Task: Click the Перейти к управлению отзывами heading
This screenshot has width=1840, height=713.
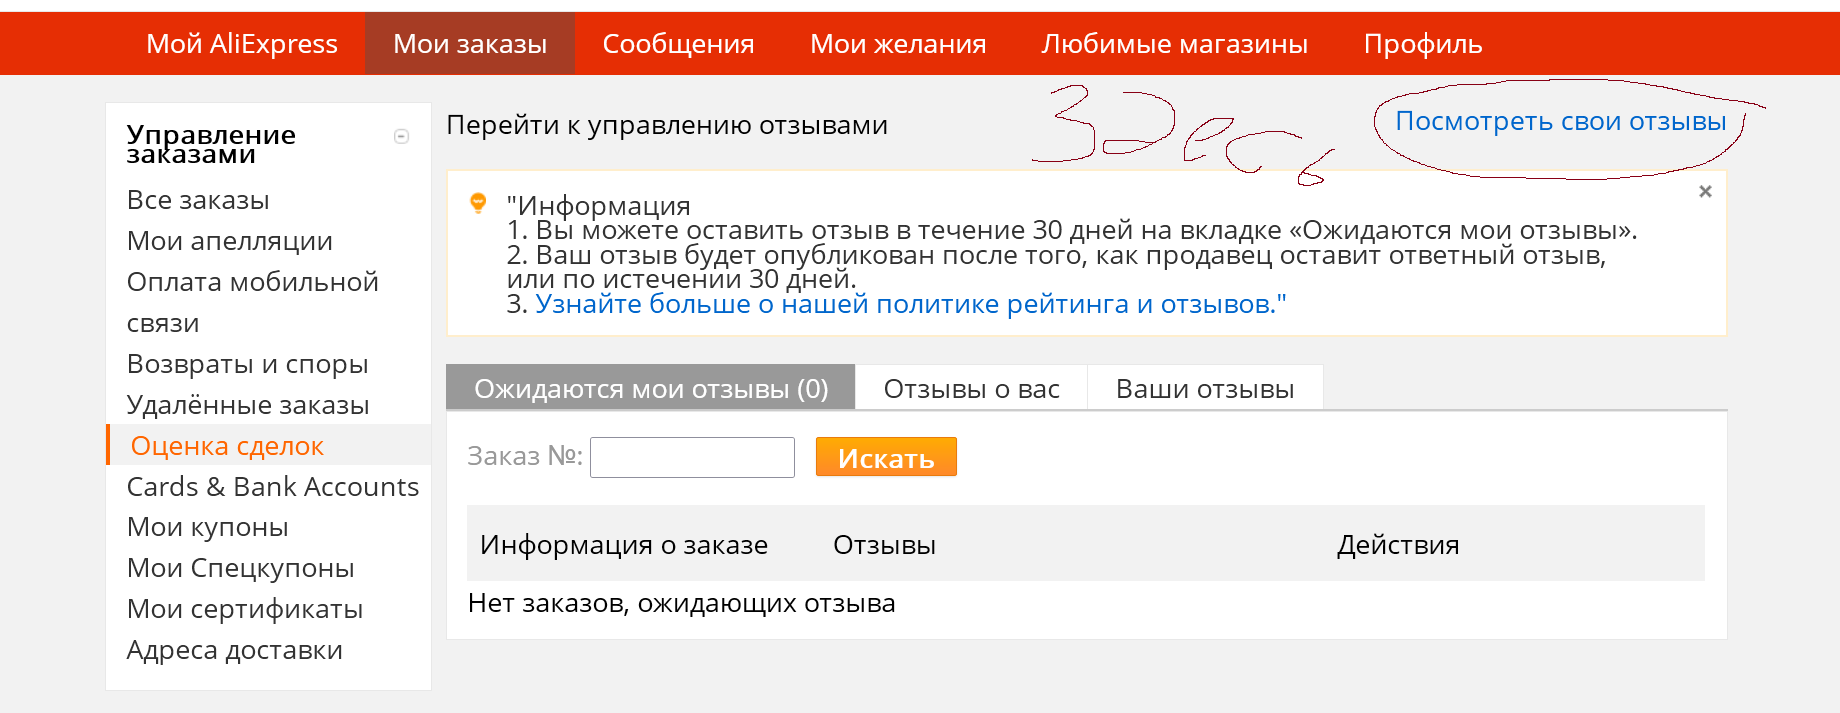Action: [x=667, y=125]
